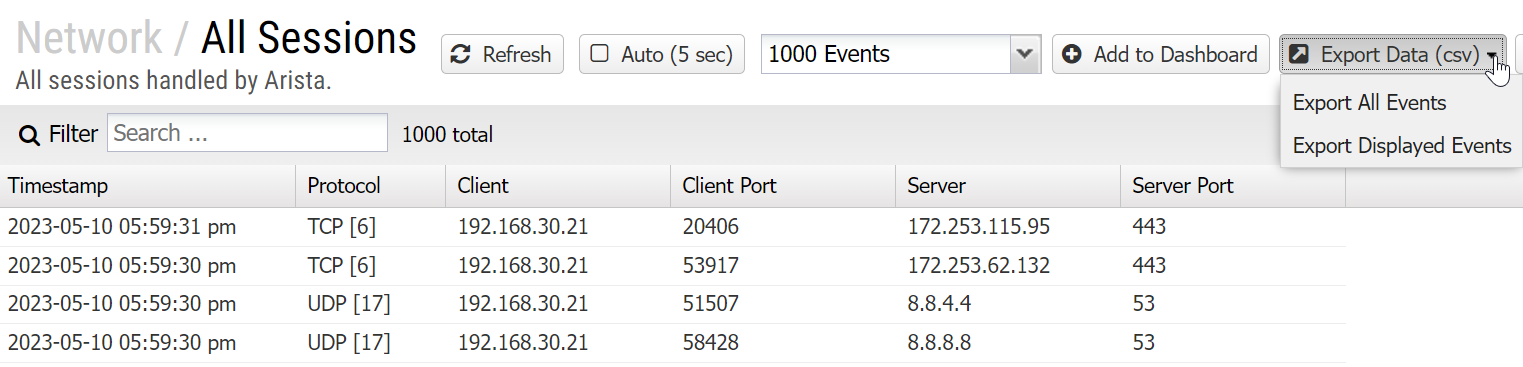Click the plus icon on Add to Dashboard
The image size is (1523, 367).
1072,54
